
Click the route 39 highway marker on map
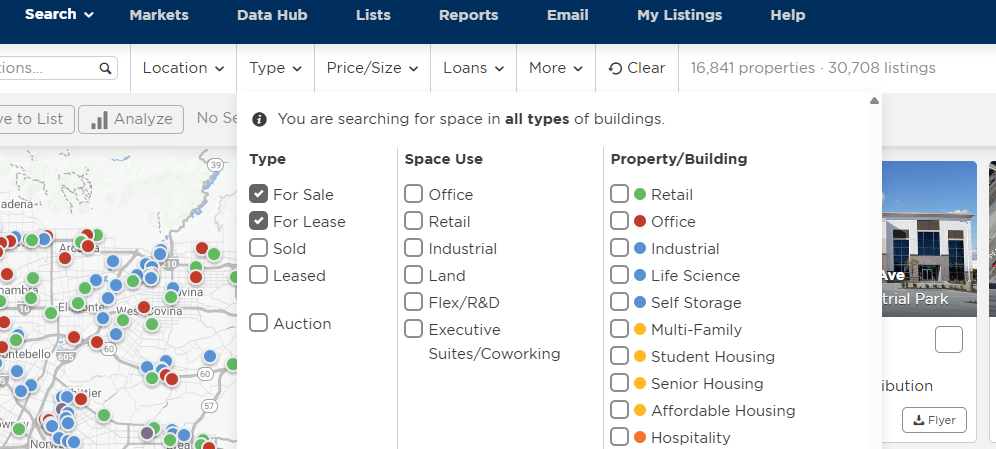[x=216, y=165]
